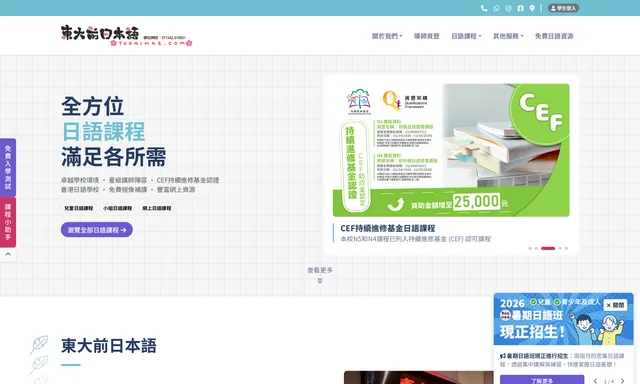Image resolution: width=640 pixels, height=384 pixels.
Task: Open the CEF course banner image
Action: point(451,150)
